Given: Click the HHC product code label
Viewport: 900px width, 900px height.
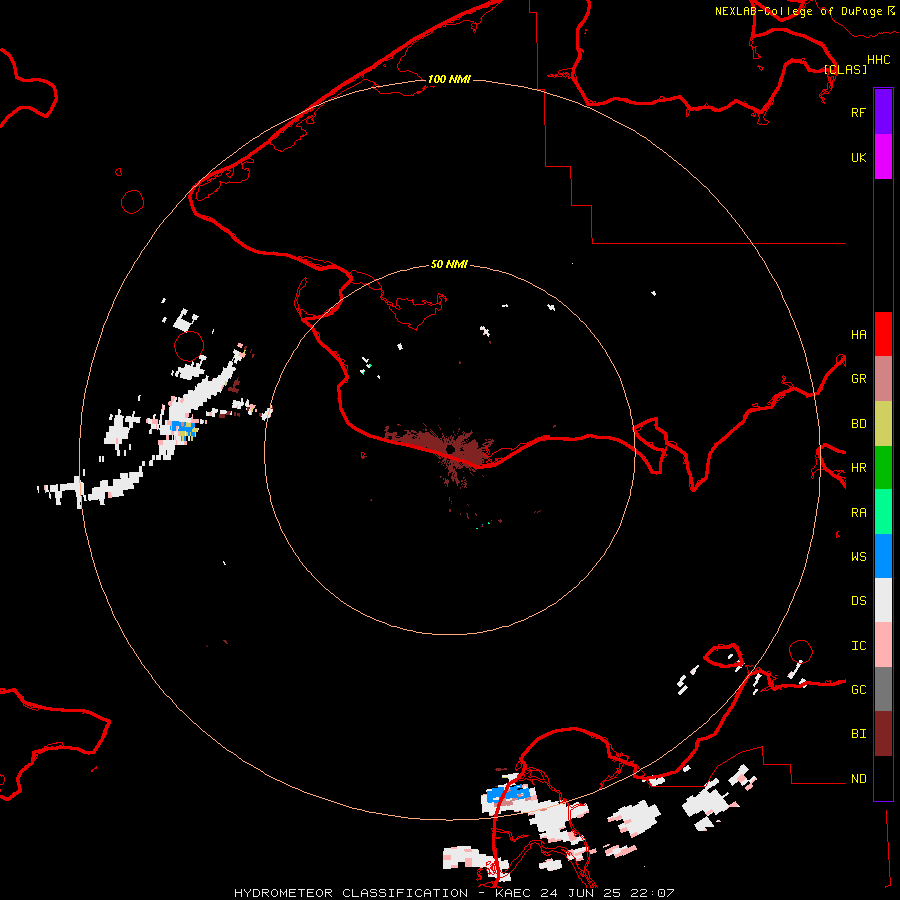Looking at the screenshot, I should pos(879,60).
